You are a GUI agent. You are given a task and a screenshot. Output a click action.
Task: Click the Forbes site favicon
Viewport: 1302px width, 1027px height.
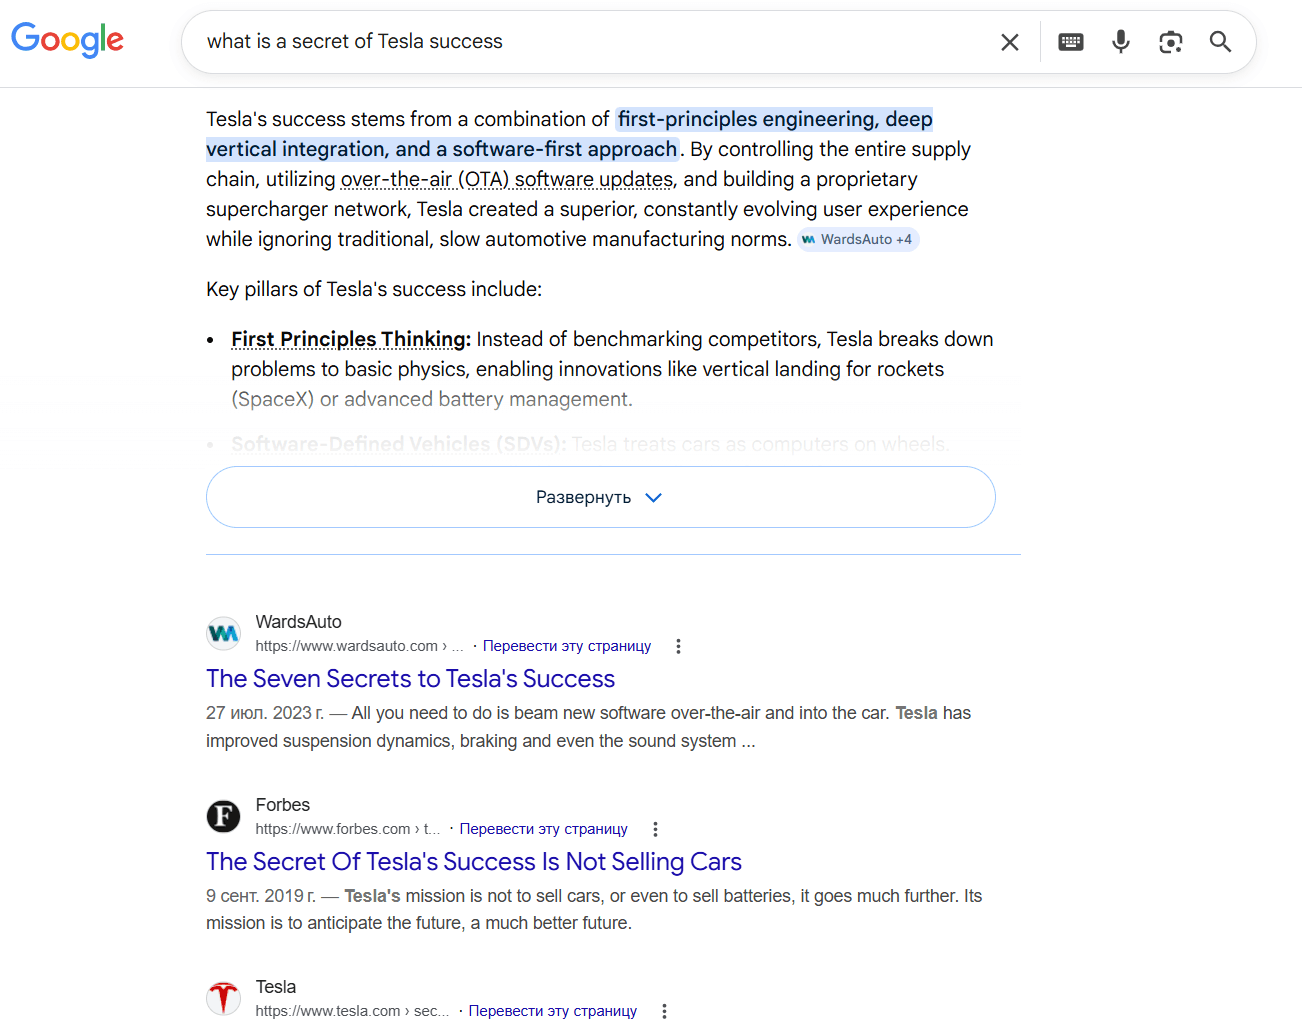224,816
